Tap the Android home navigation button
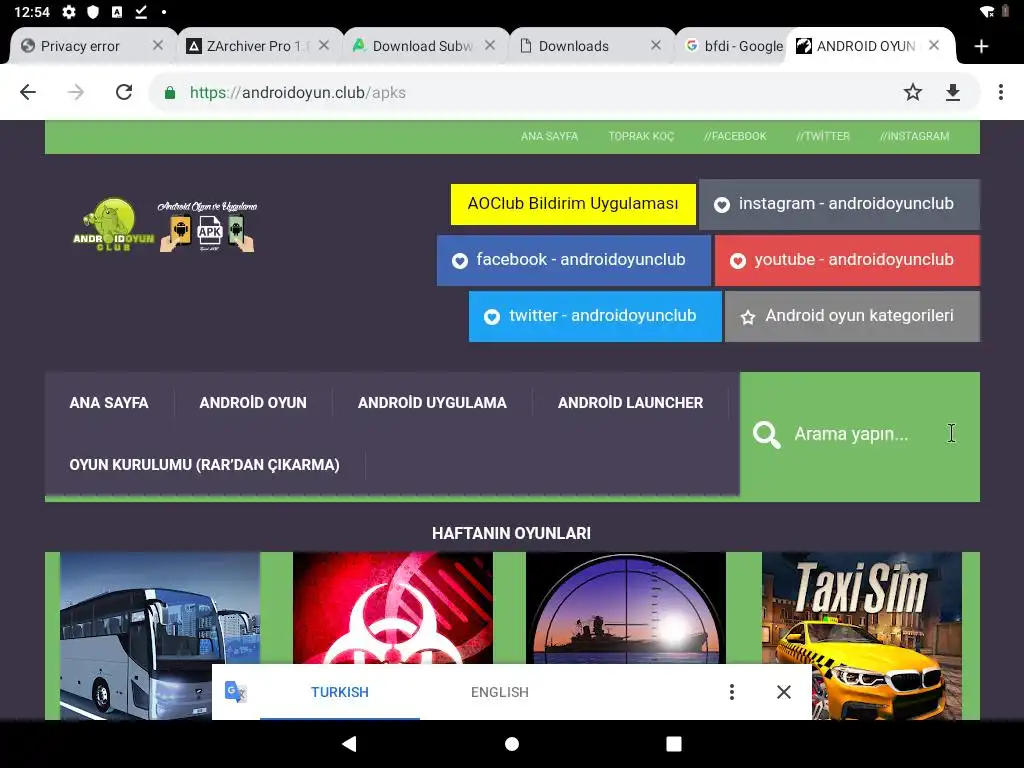 tap(512, 744)
